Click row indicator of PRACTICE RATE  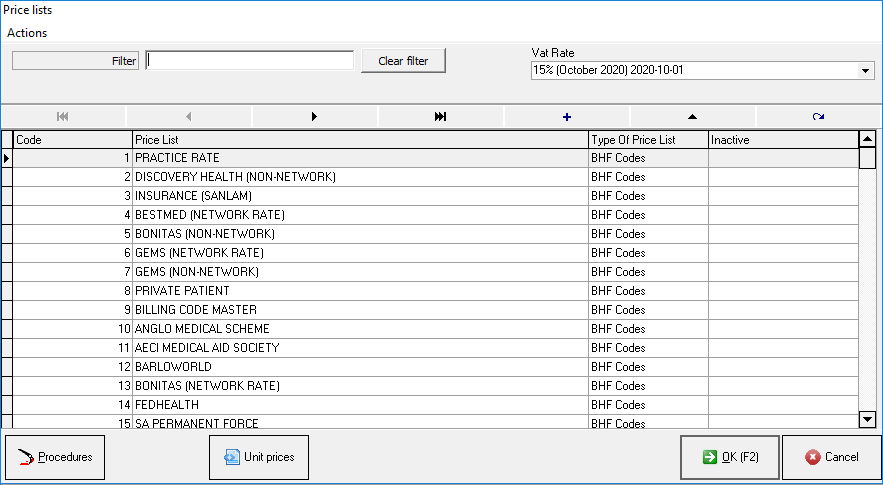7,158
